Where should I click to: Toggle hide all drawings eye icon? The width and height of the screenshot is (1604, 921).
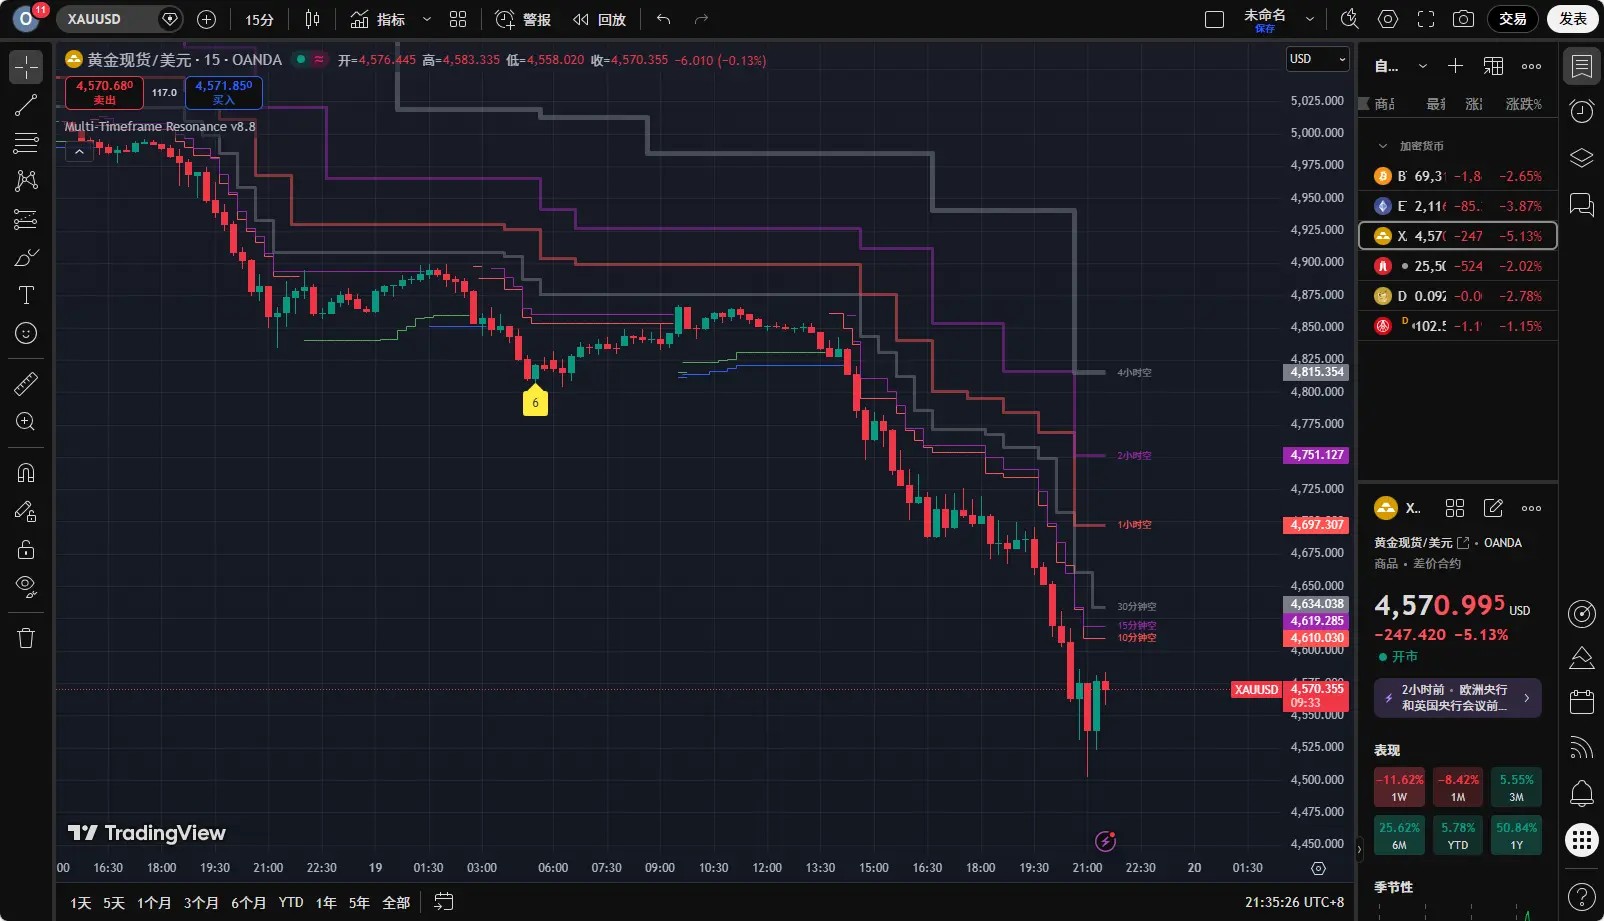(26, 587)
